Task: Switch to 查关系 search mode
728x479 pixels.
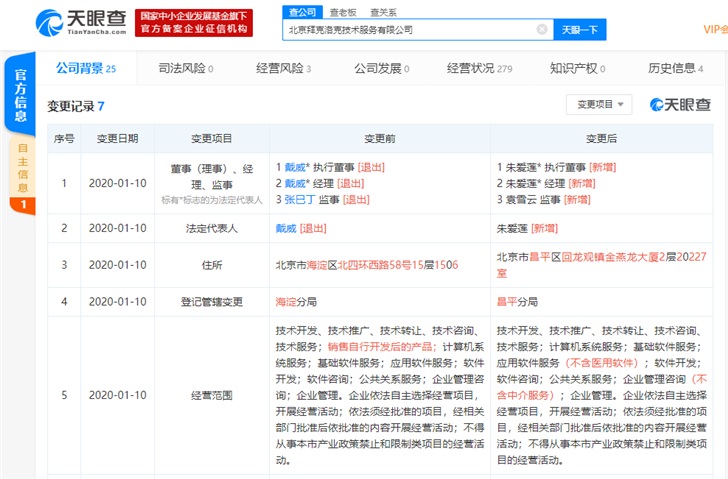Action: pos(382,11)
